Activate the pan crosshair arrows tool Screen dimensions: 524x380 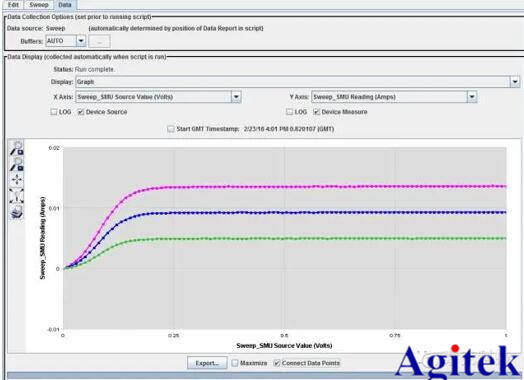[x=16, y=180]
